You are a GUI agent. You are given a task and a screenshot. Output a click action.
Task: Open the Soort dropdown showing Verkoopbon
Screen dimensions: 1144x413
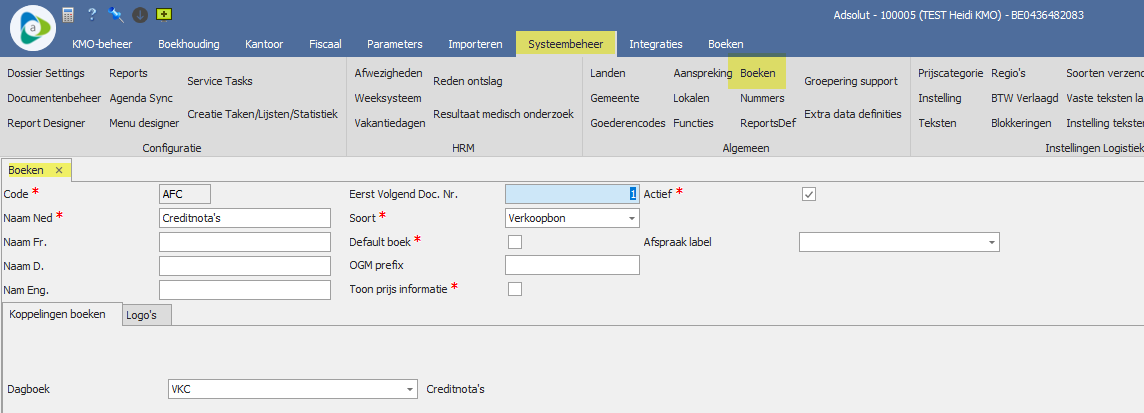point(572,218)
